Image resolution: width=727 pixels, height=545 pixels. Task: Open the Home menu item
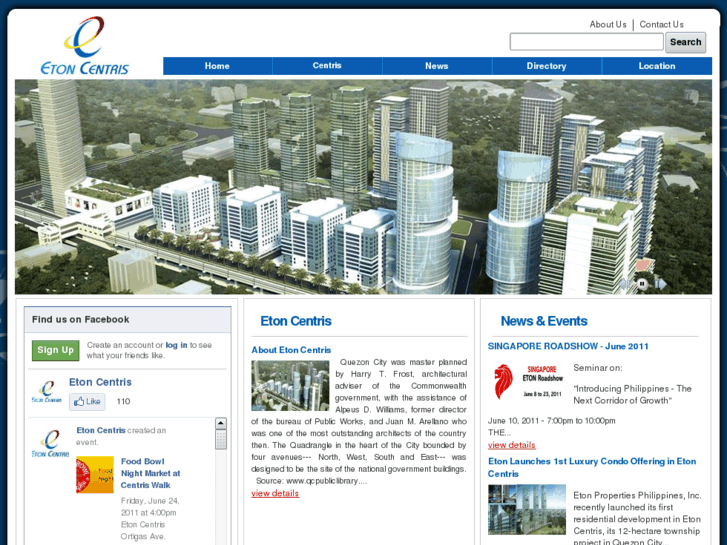point(217,66)
